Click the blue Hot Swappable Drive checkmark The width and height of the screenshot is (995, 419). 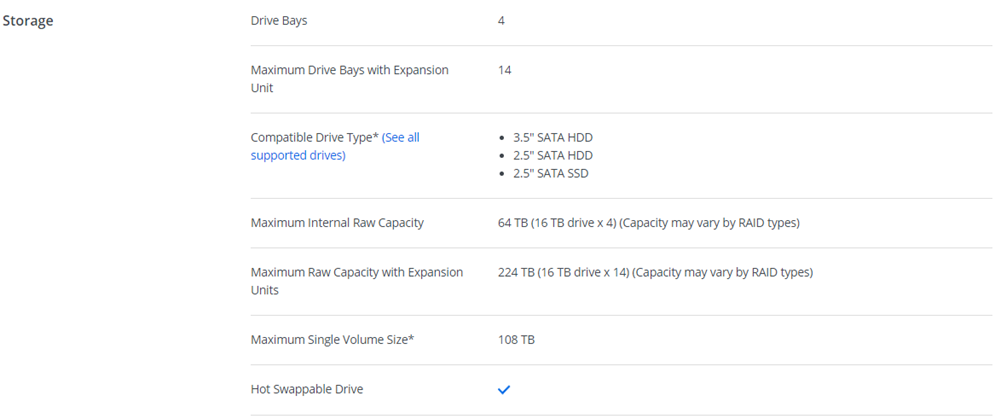pyautogui.click(x=504, y=390)
